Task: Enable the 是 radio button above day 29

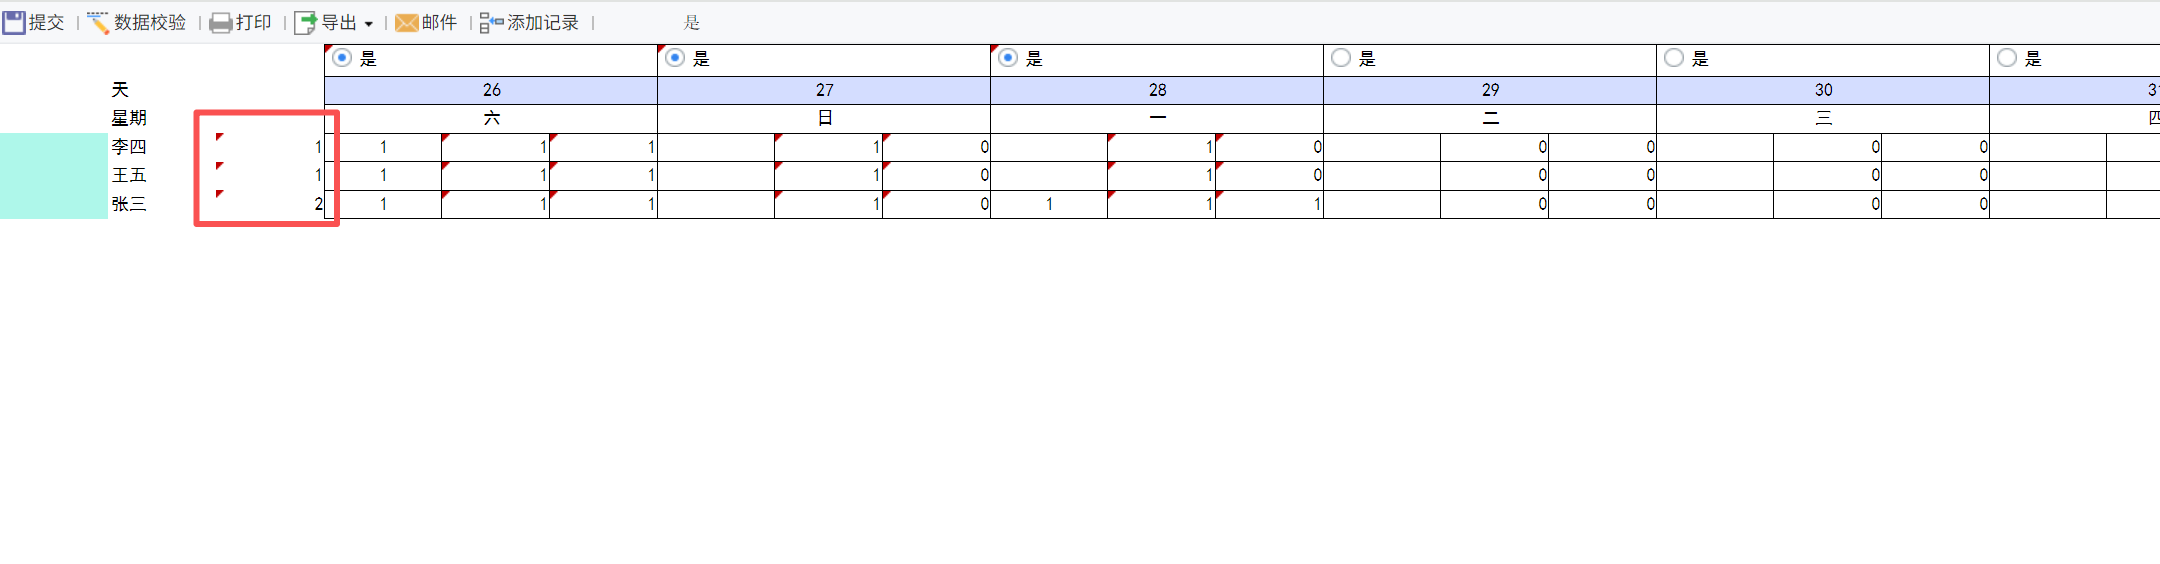Action: coord(1341,58)
